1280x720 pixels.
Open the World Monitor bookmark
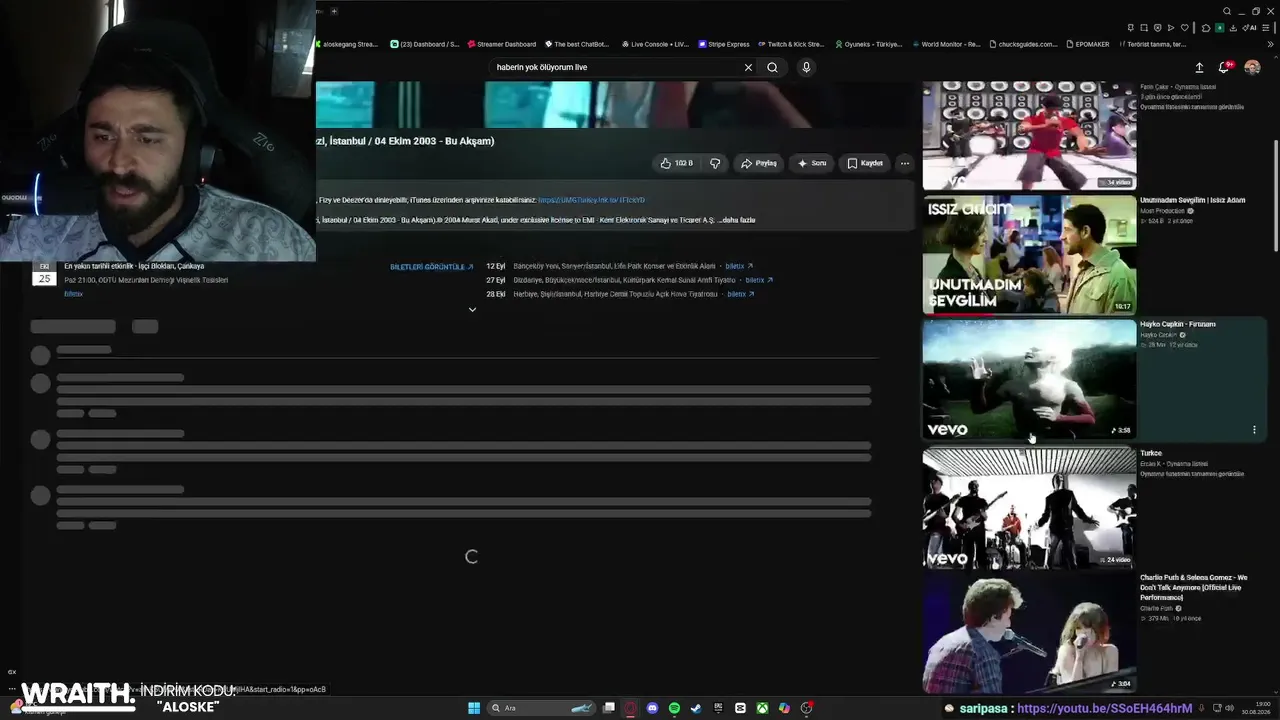(x=945, y=44)
